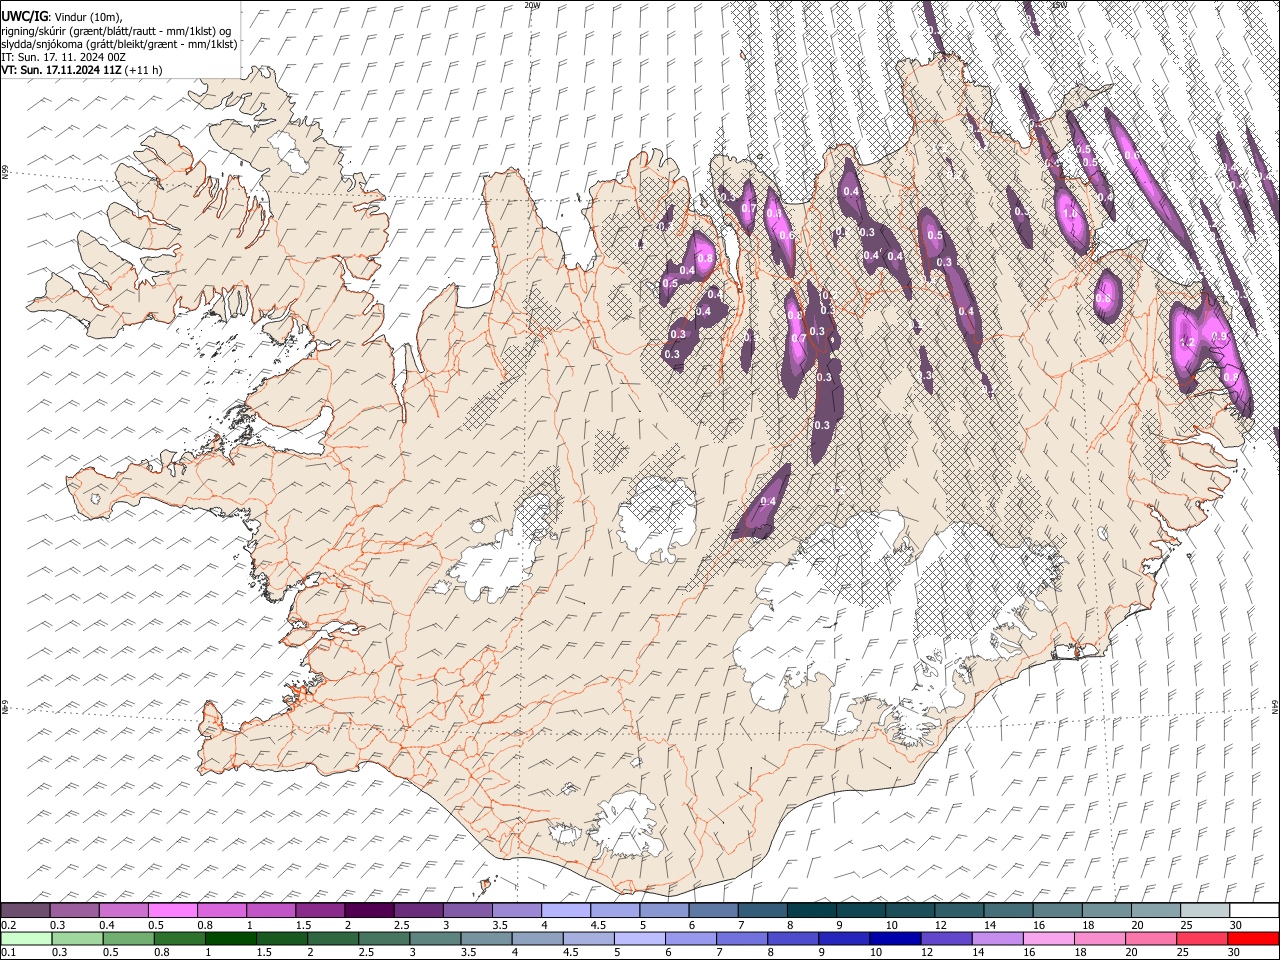Click the bright red swatch above 30
This screenshot has height=960, width=1280.
click(x=1252, y=938)
